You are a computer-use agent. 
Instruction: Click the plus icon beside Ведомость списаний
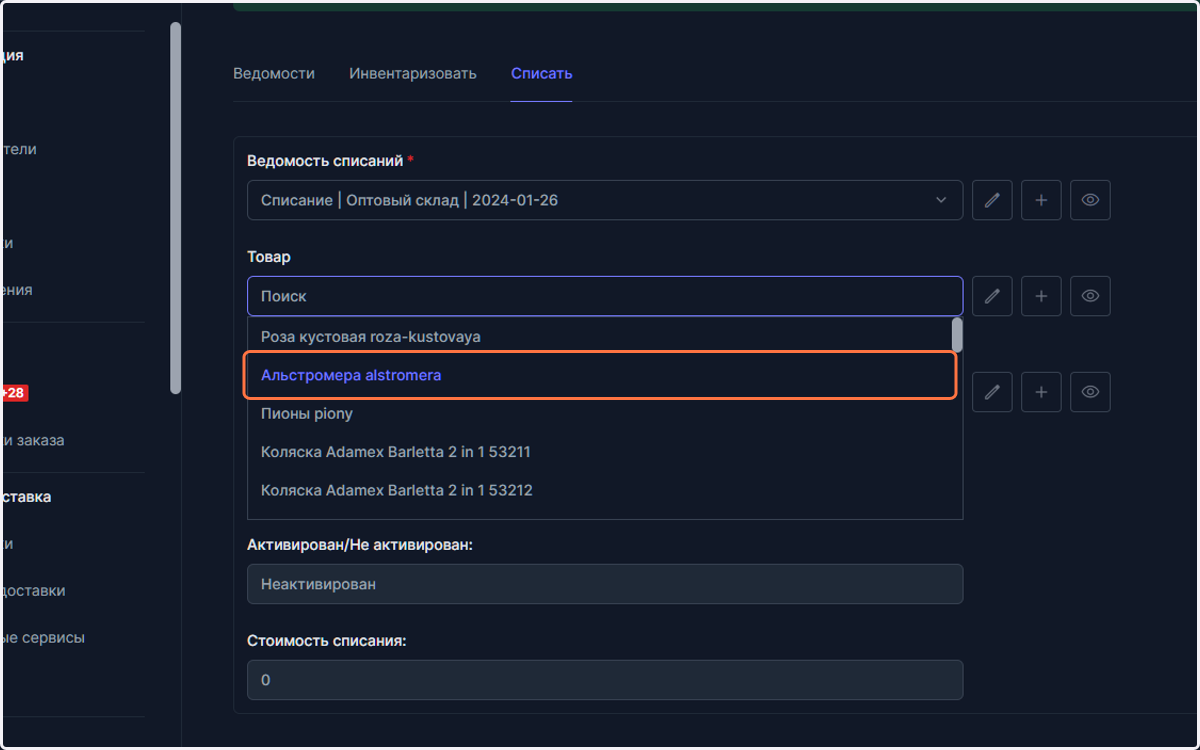[x=1041, y=200]
